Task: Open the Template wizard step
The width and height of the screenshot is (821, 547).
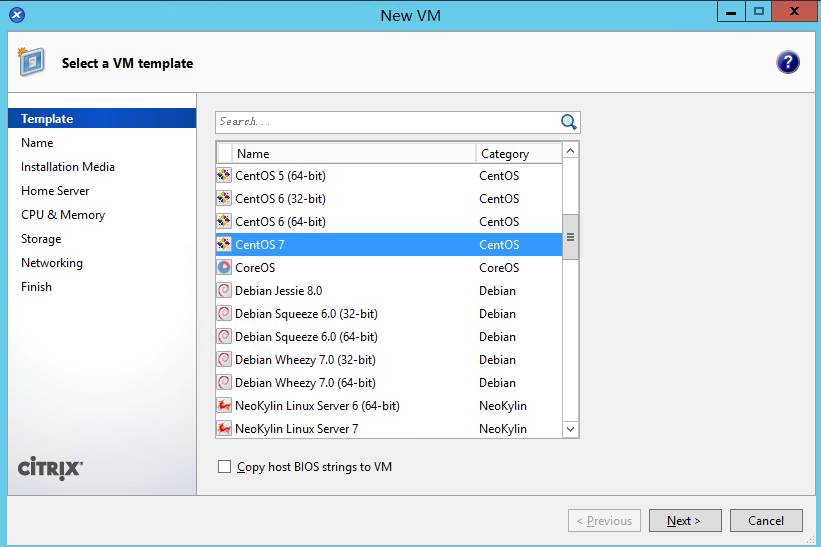Action: tap(102, 119)
